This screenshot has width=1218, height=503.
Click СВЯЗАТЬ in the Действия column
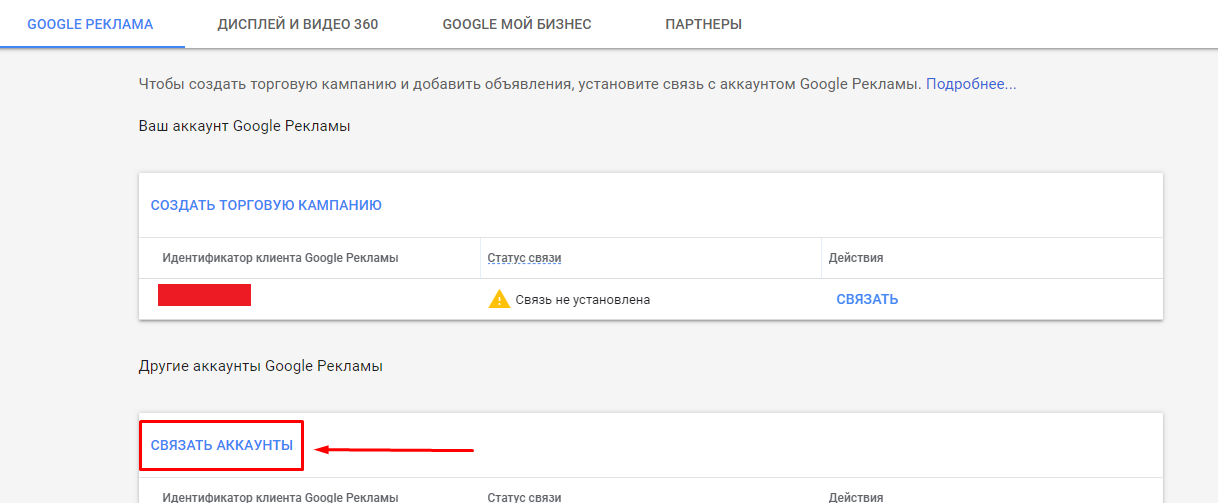[867, 299]
